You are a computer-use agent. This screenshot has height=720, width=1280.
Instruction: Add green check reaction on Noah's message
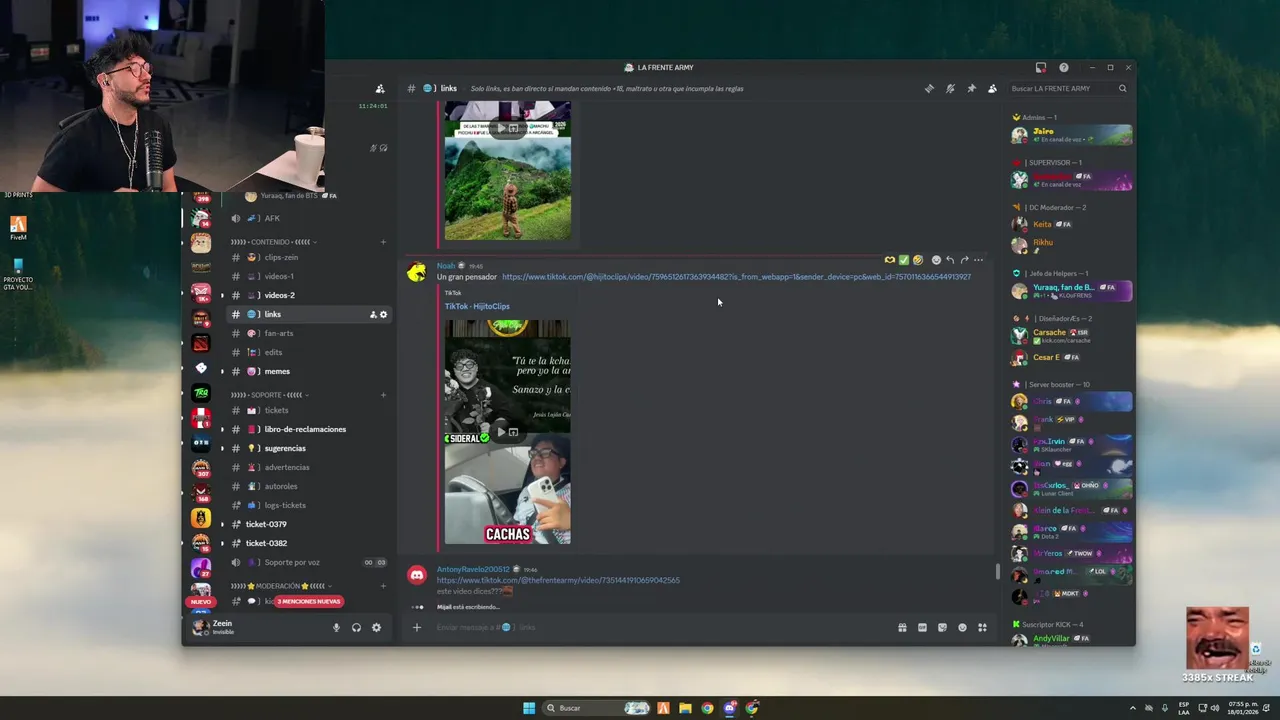click(x=904, y=260)
